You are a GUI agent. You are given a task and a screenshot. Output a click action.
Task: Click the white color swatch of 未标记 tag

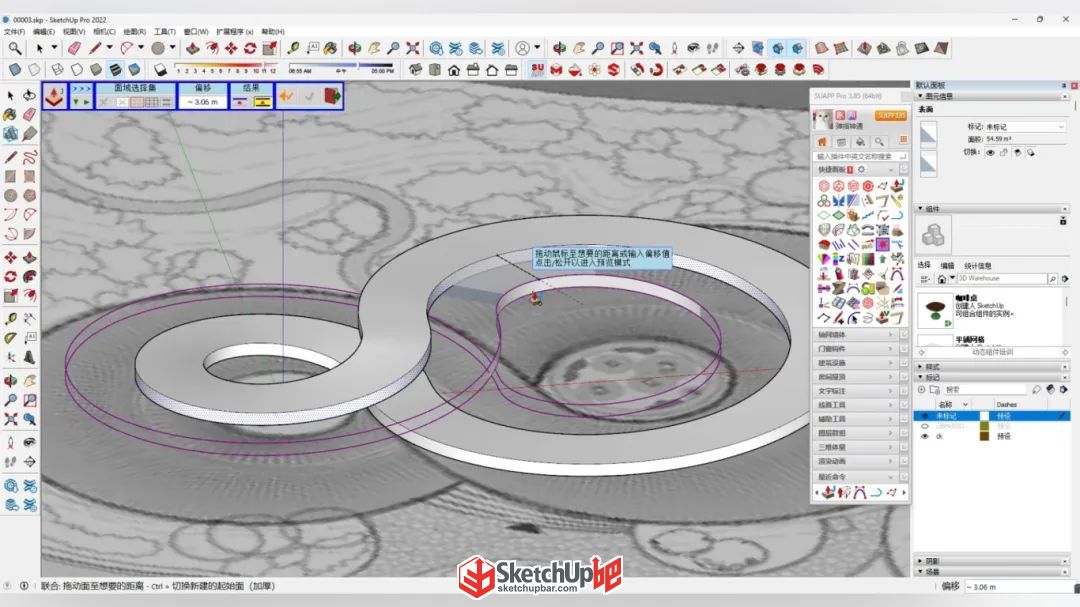pos(984,416)
